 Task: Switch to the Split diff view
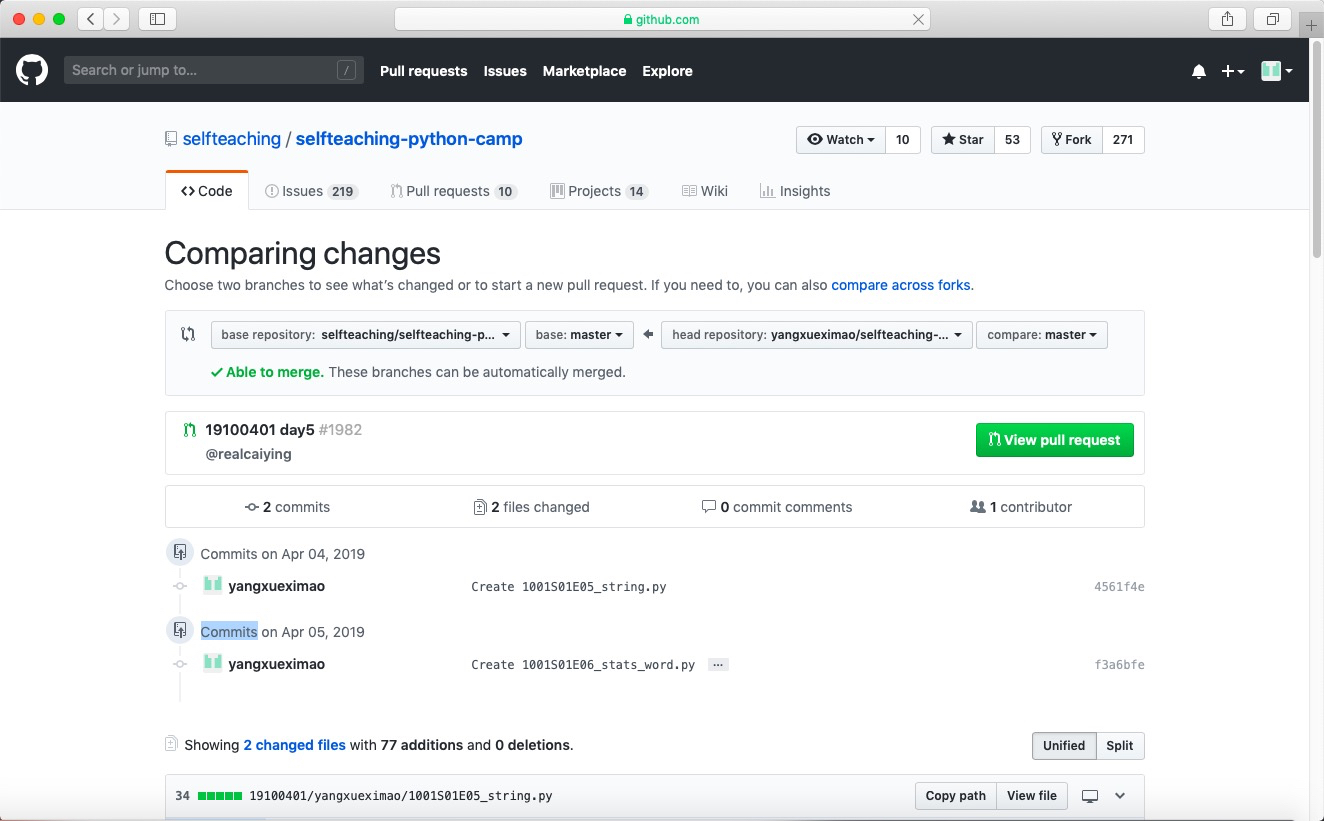coord(1120,746)
